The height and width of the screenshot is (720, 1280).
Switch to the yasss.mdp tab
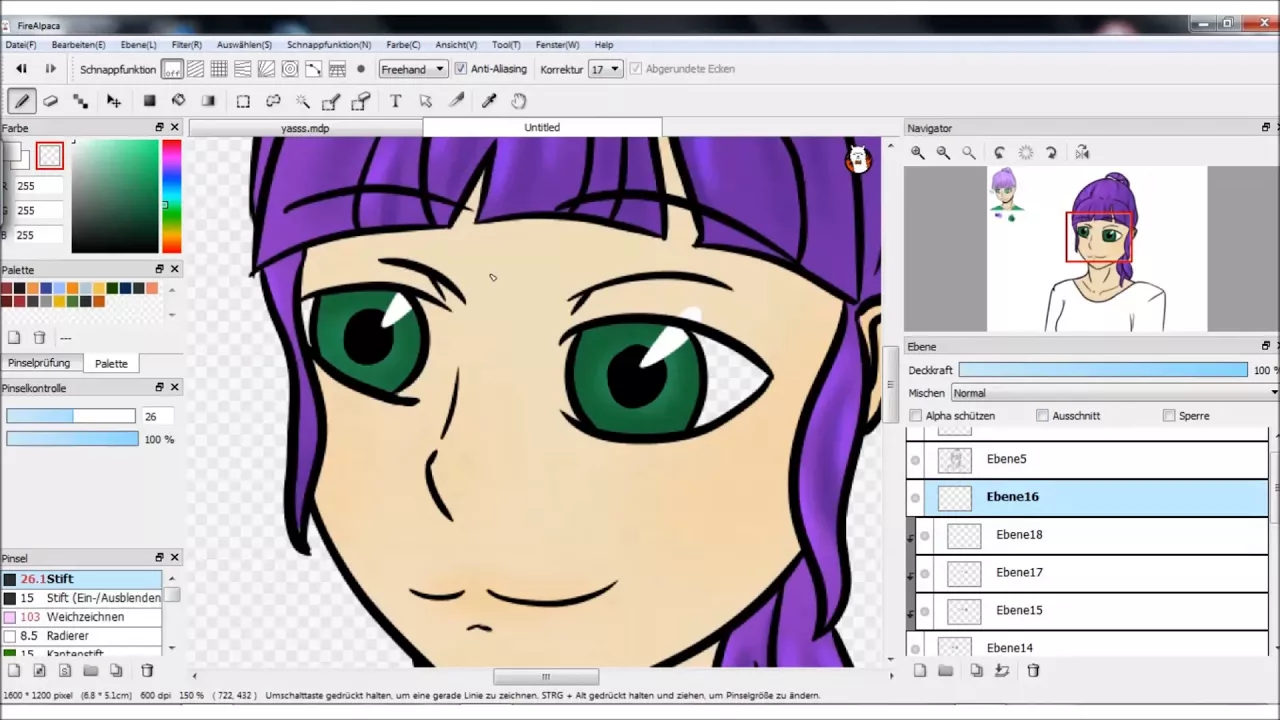(305, 128)
